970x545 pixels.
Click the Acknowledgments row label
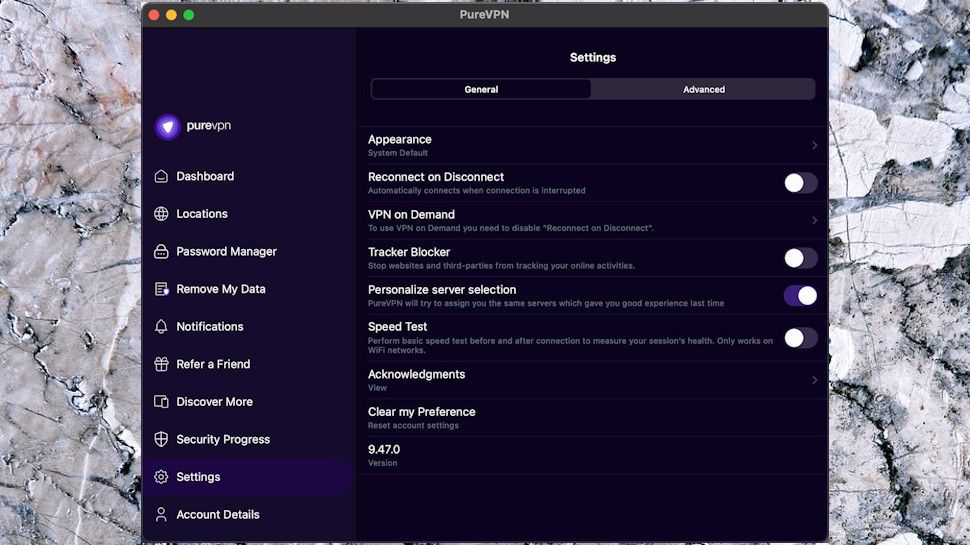pyautogui.click(x=416, y=374)
